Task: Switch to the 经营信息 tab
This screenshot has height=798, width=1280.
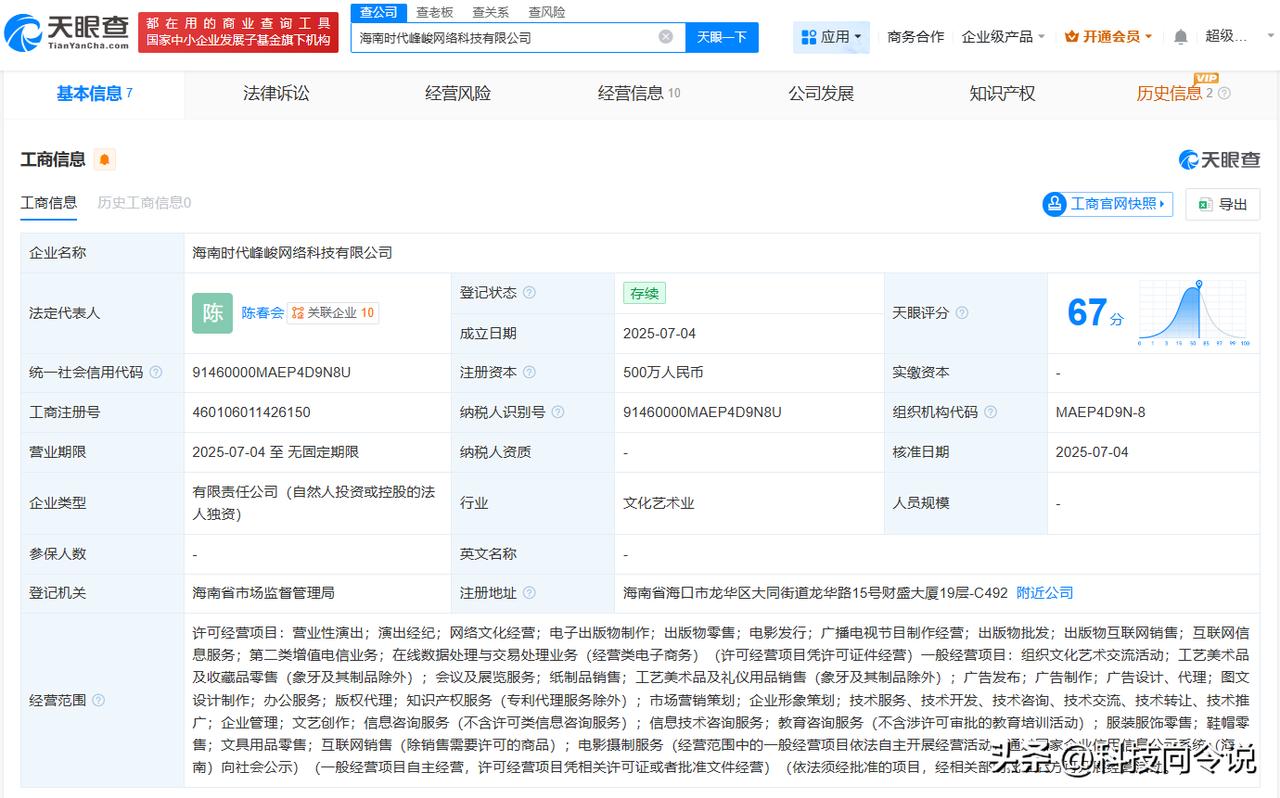Action: (x=639, y=93)
